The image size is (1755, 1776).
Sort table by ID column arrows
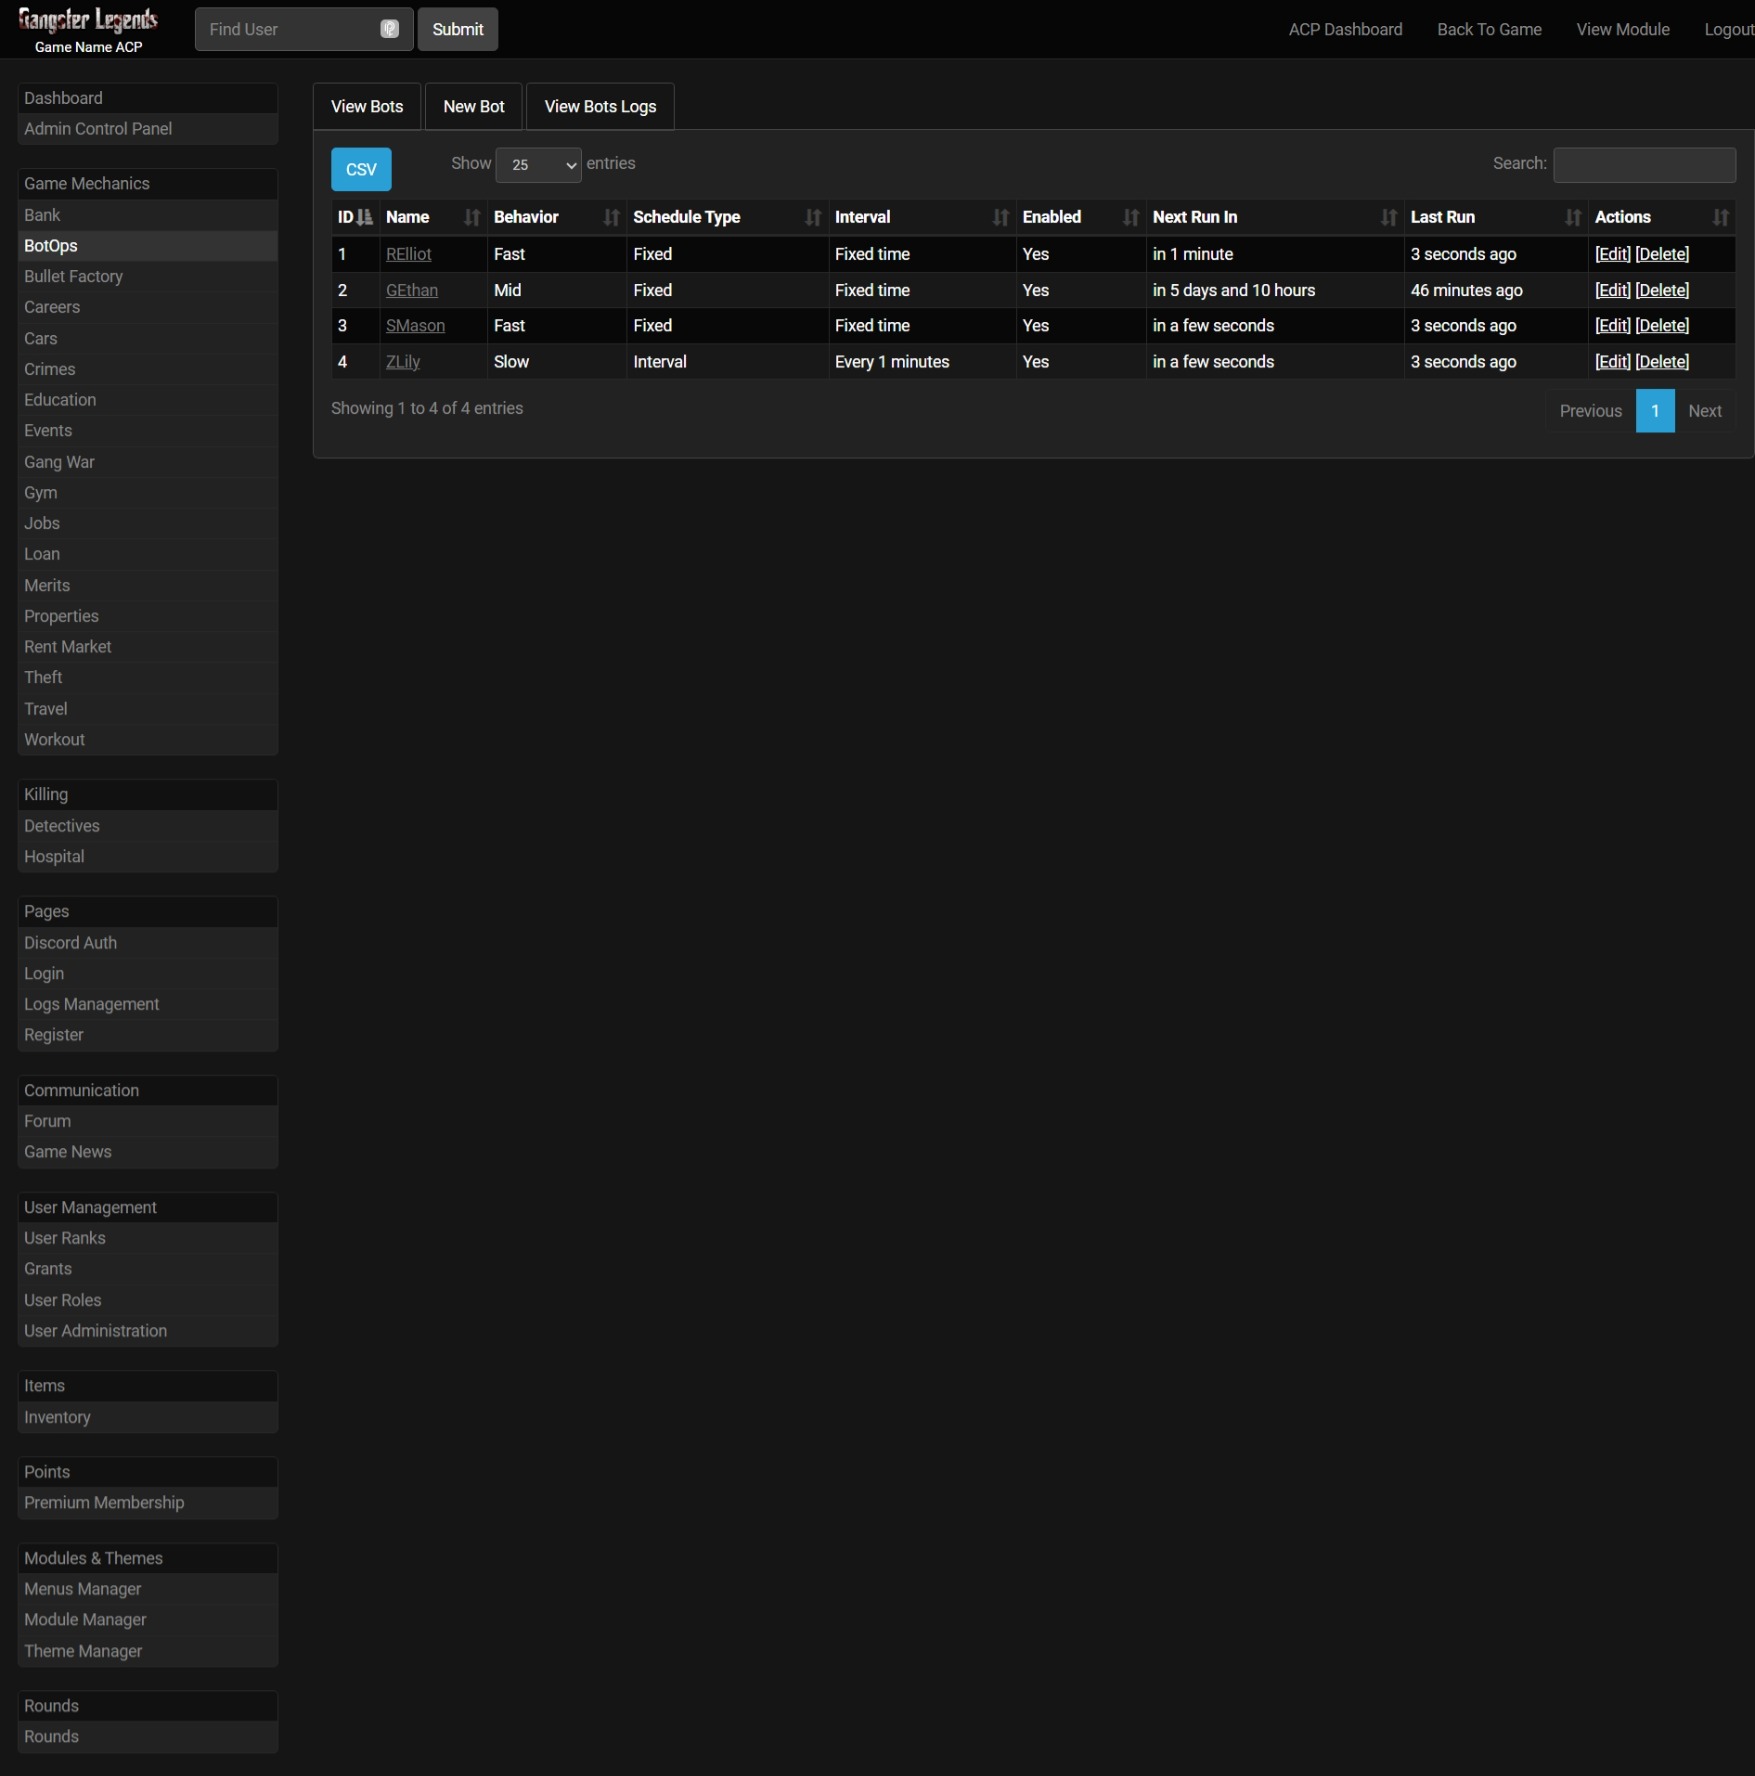click(x=365, y=217)
